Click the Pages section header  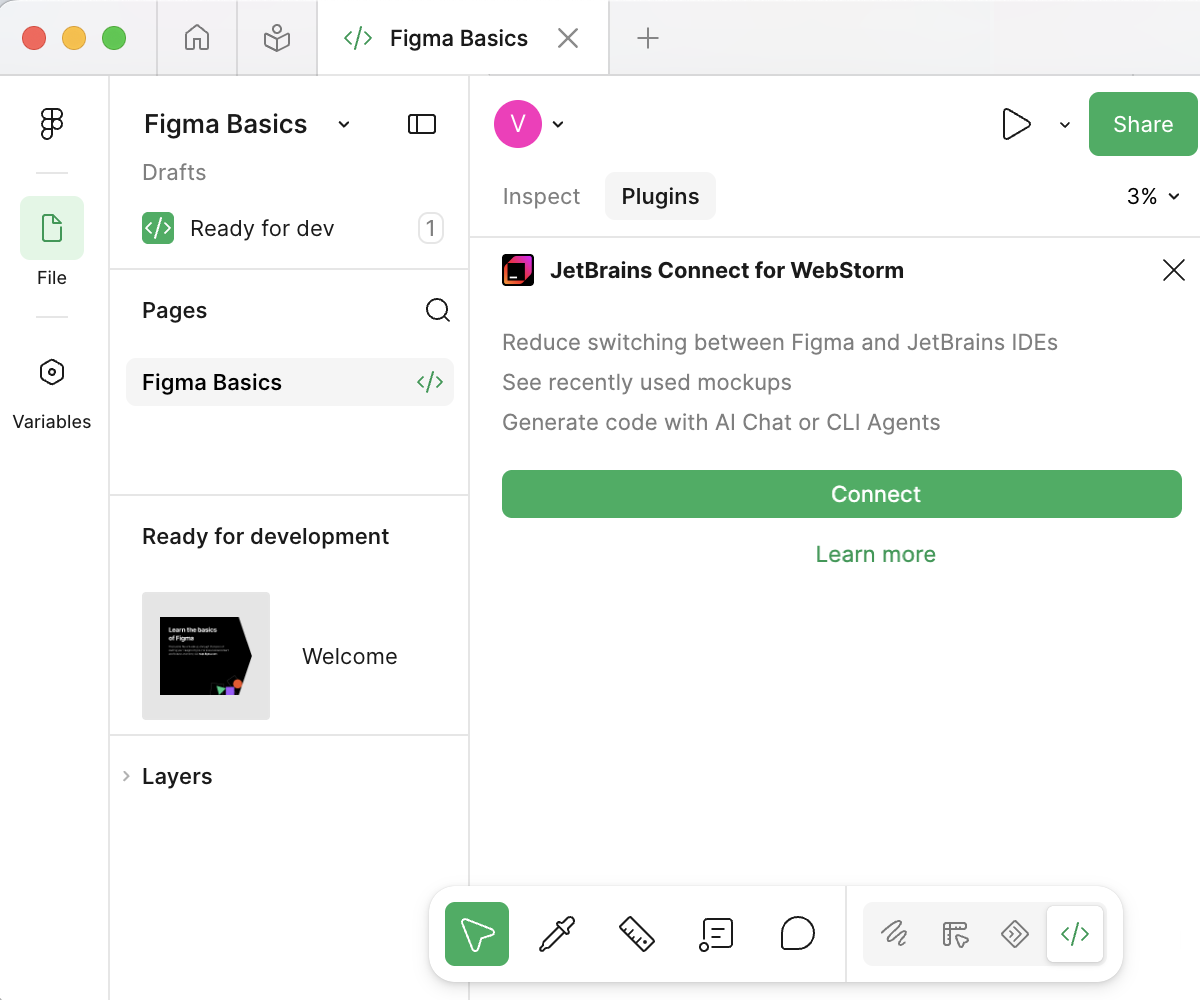tap(175, 310)
